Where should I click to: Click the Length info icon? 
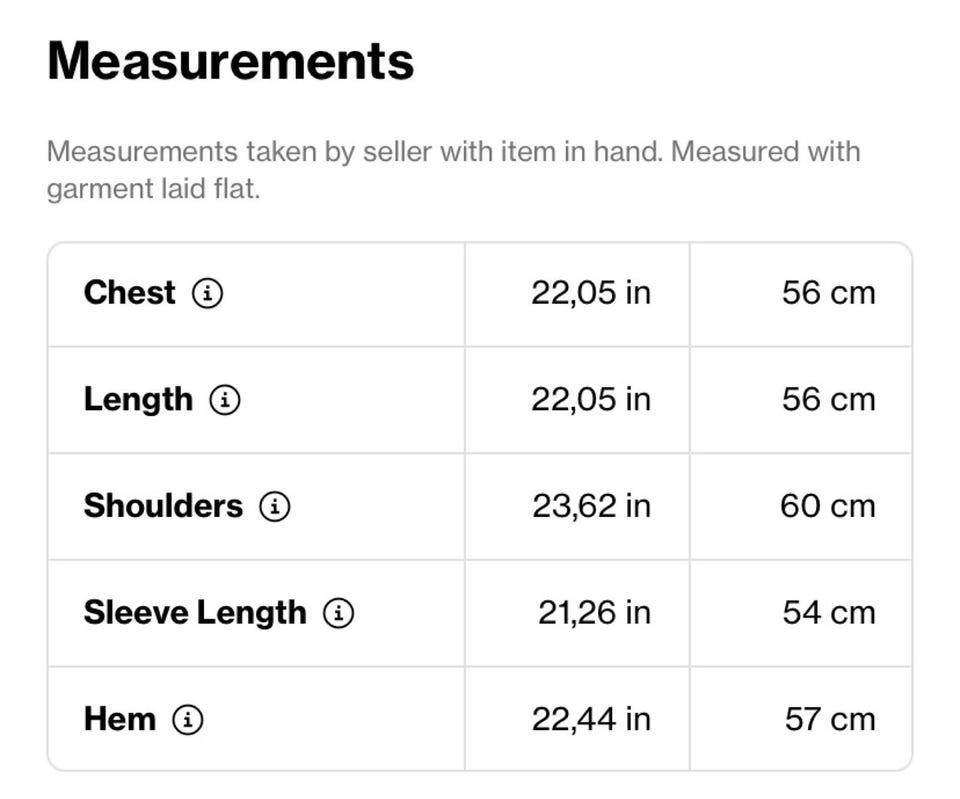(x=225, y=400)
